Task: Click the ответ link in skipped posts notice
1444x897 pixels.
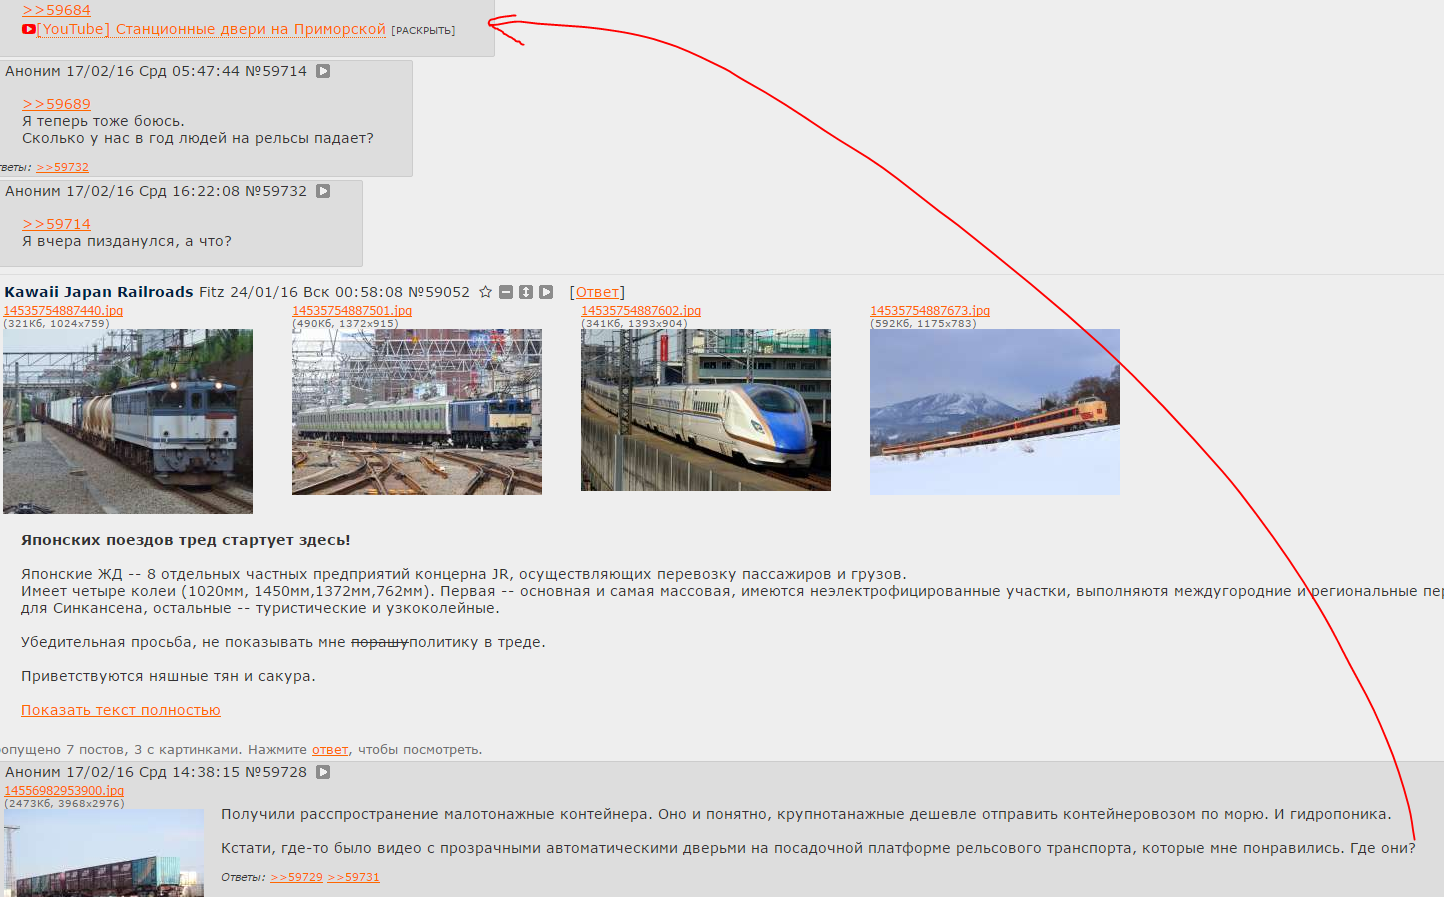Action: [330, 750]
